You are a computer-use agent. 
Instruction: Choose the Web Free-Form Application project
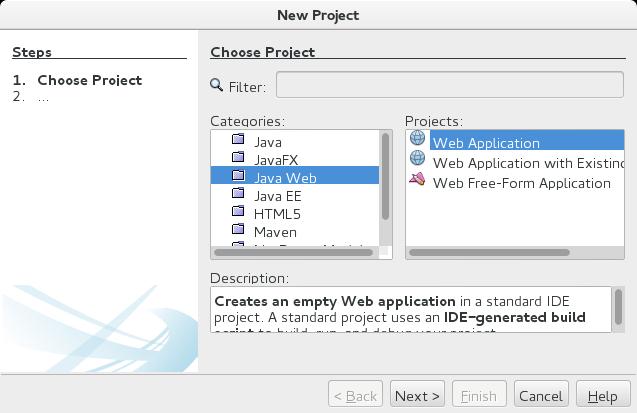[x=522, y=183]
